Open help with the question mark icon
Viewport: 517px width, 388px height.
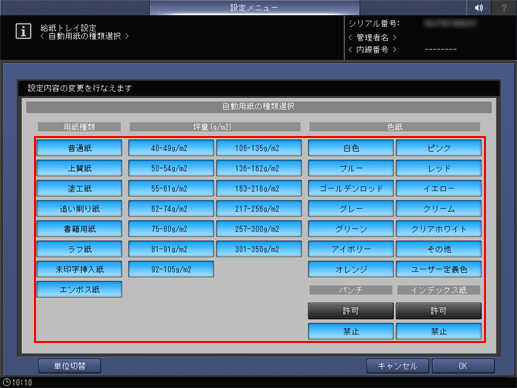(504, 7)
